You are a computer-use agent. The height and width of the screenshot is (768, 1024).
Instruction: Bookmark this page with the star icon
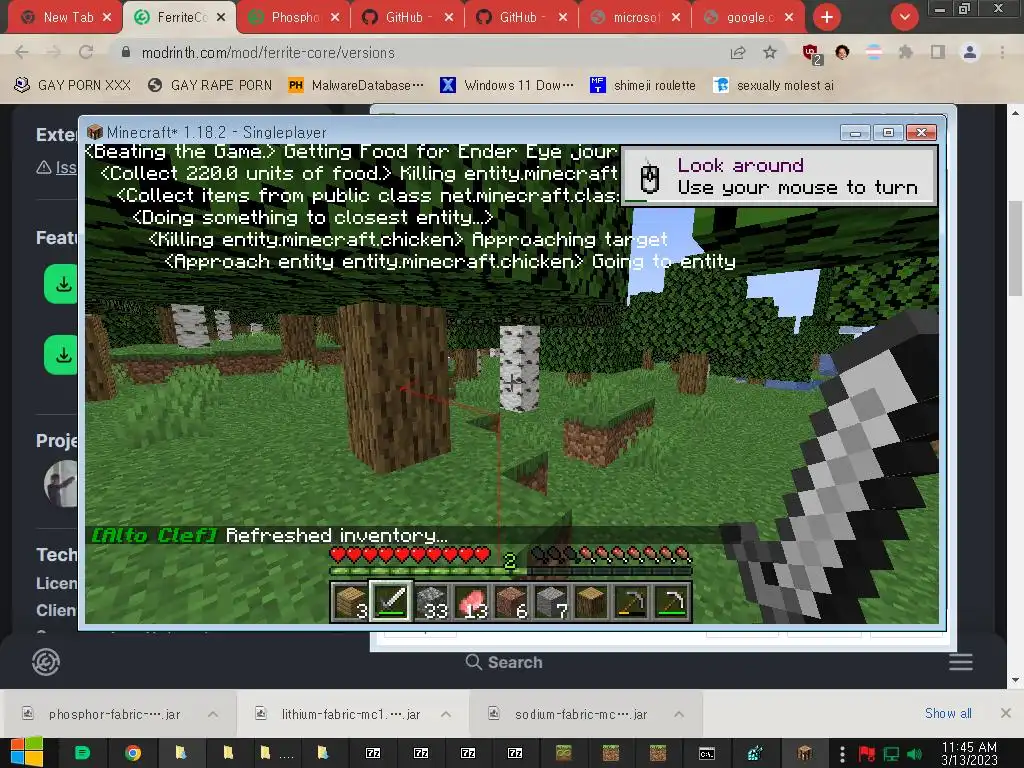770,52
